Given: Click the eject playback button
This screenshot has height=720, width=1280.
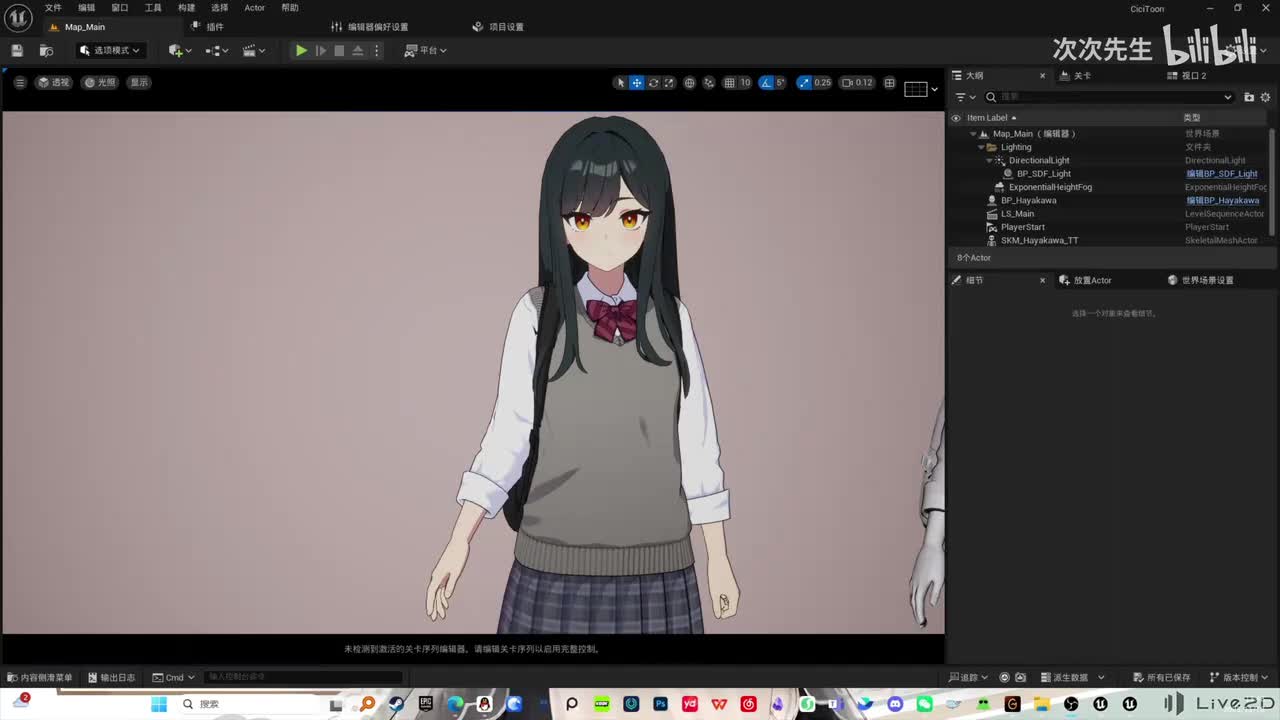Looking at the screenshot, I should tap(357, 50).
